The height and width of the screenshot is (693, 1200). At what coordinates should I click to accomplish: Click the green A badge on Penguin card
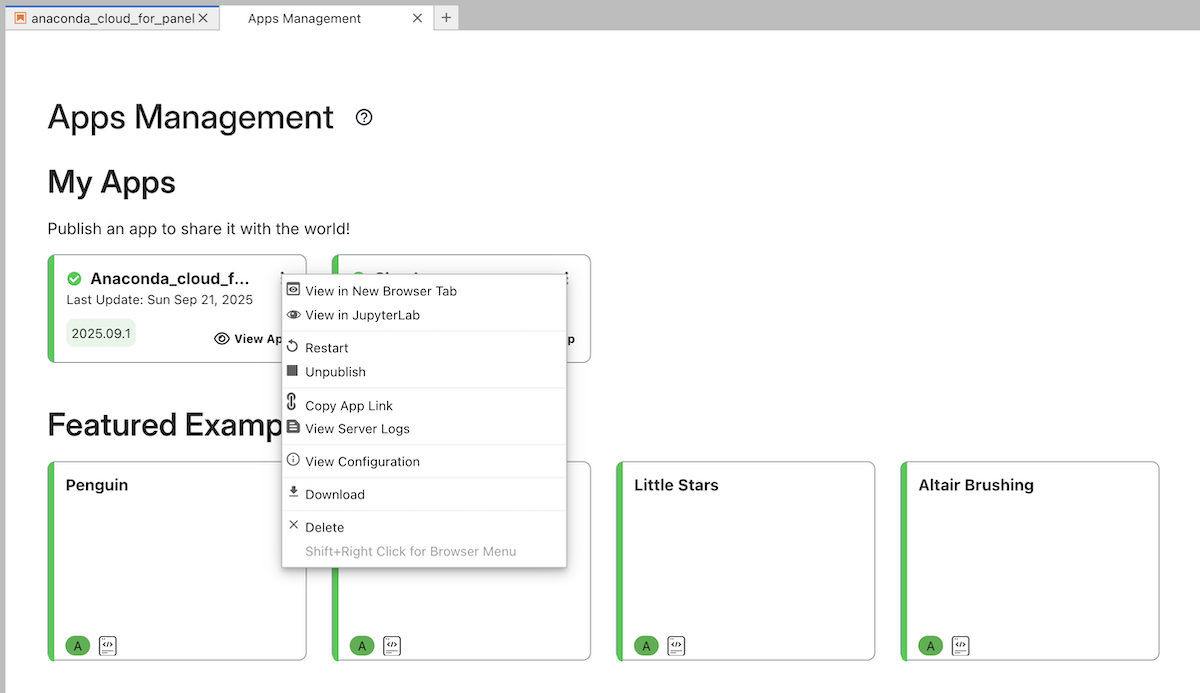point(77,646)
